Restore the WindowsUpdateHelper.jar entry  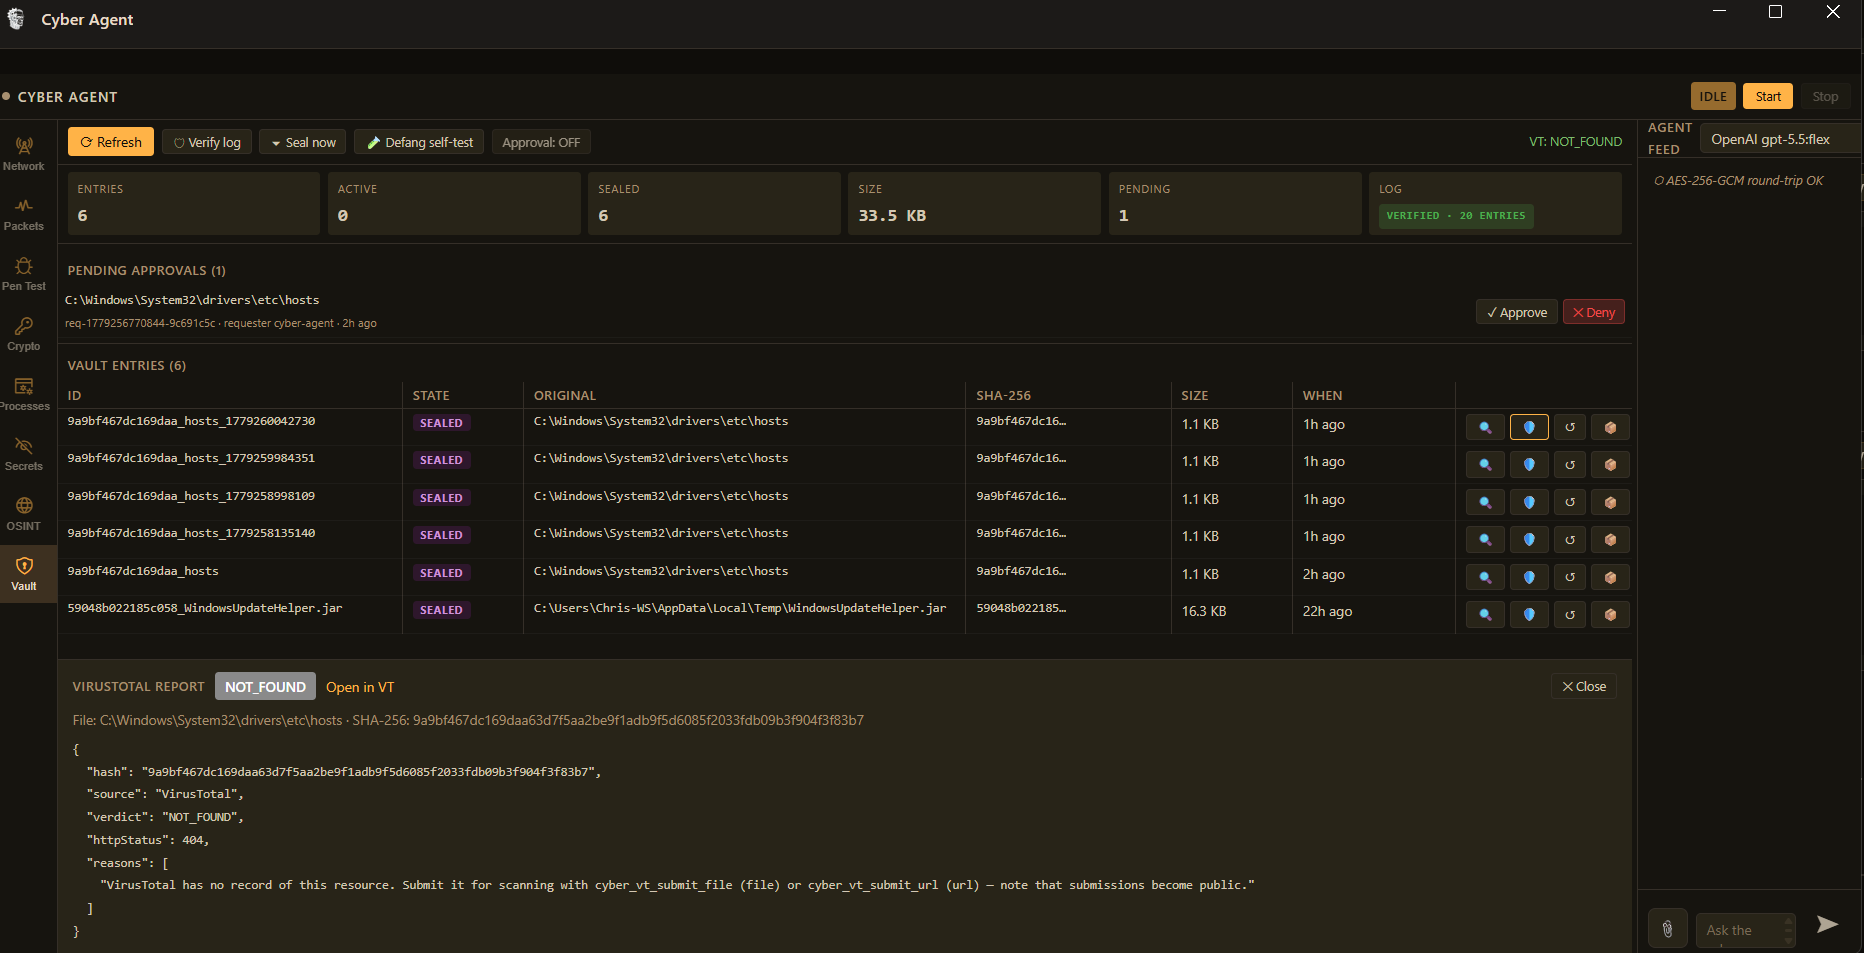tap(1570, 614)
